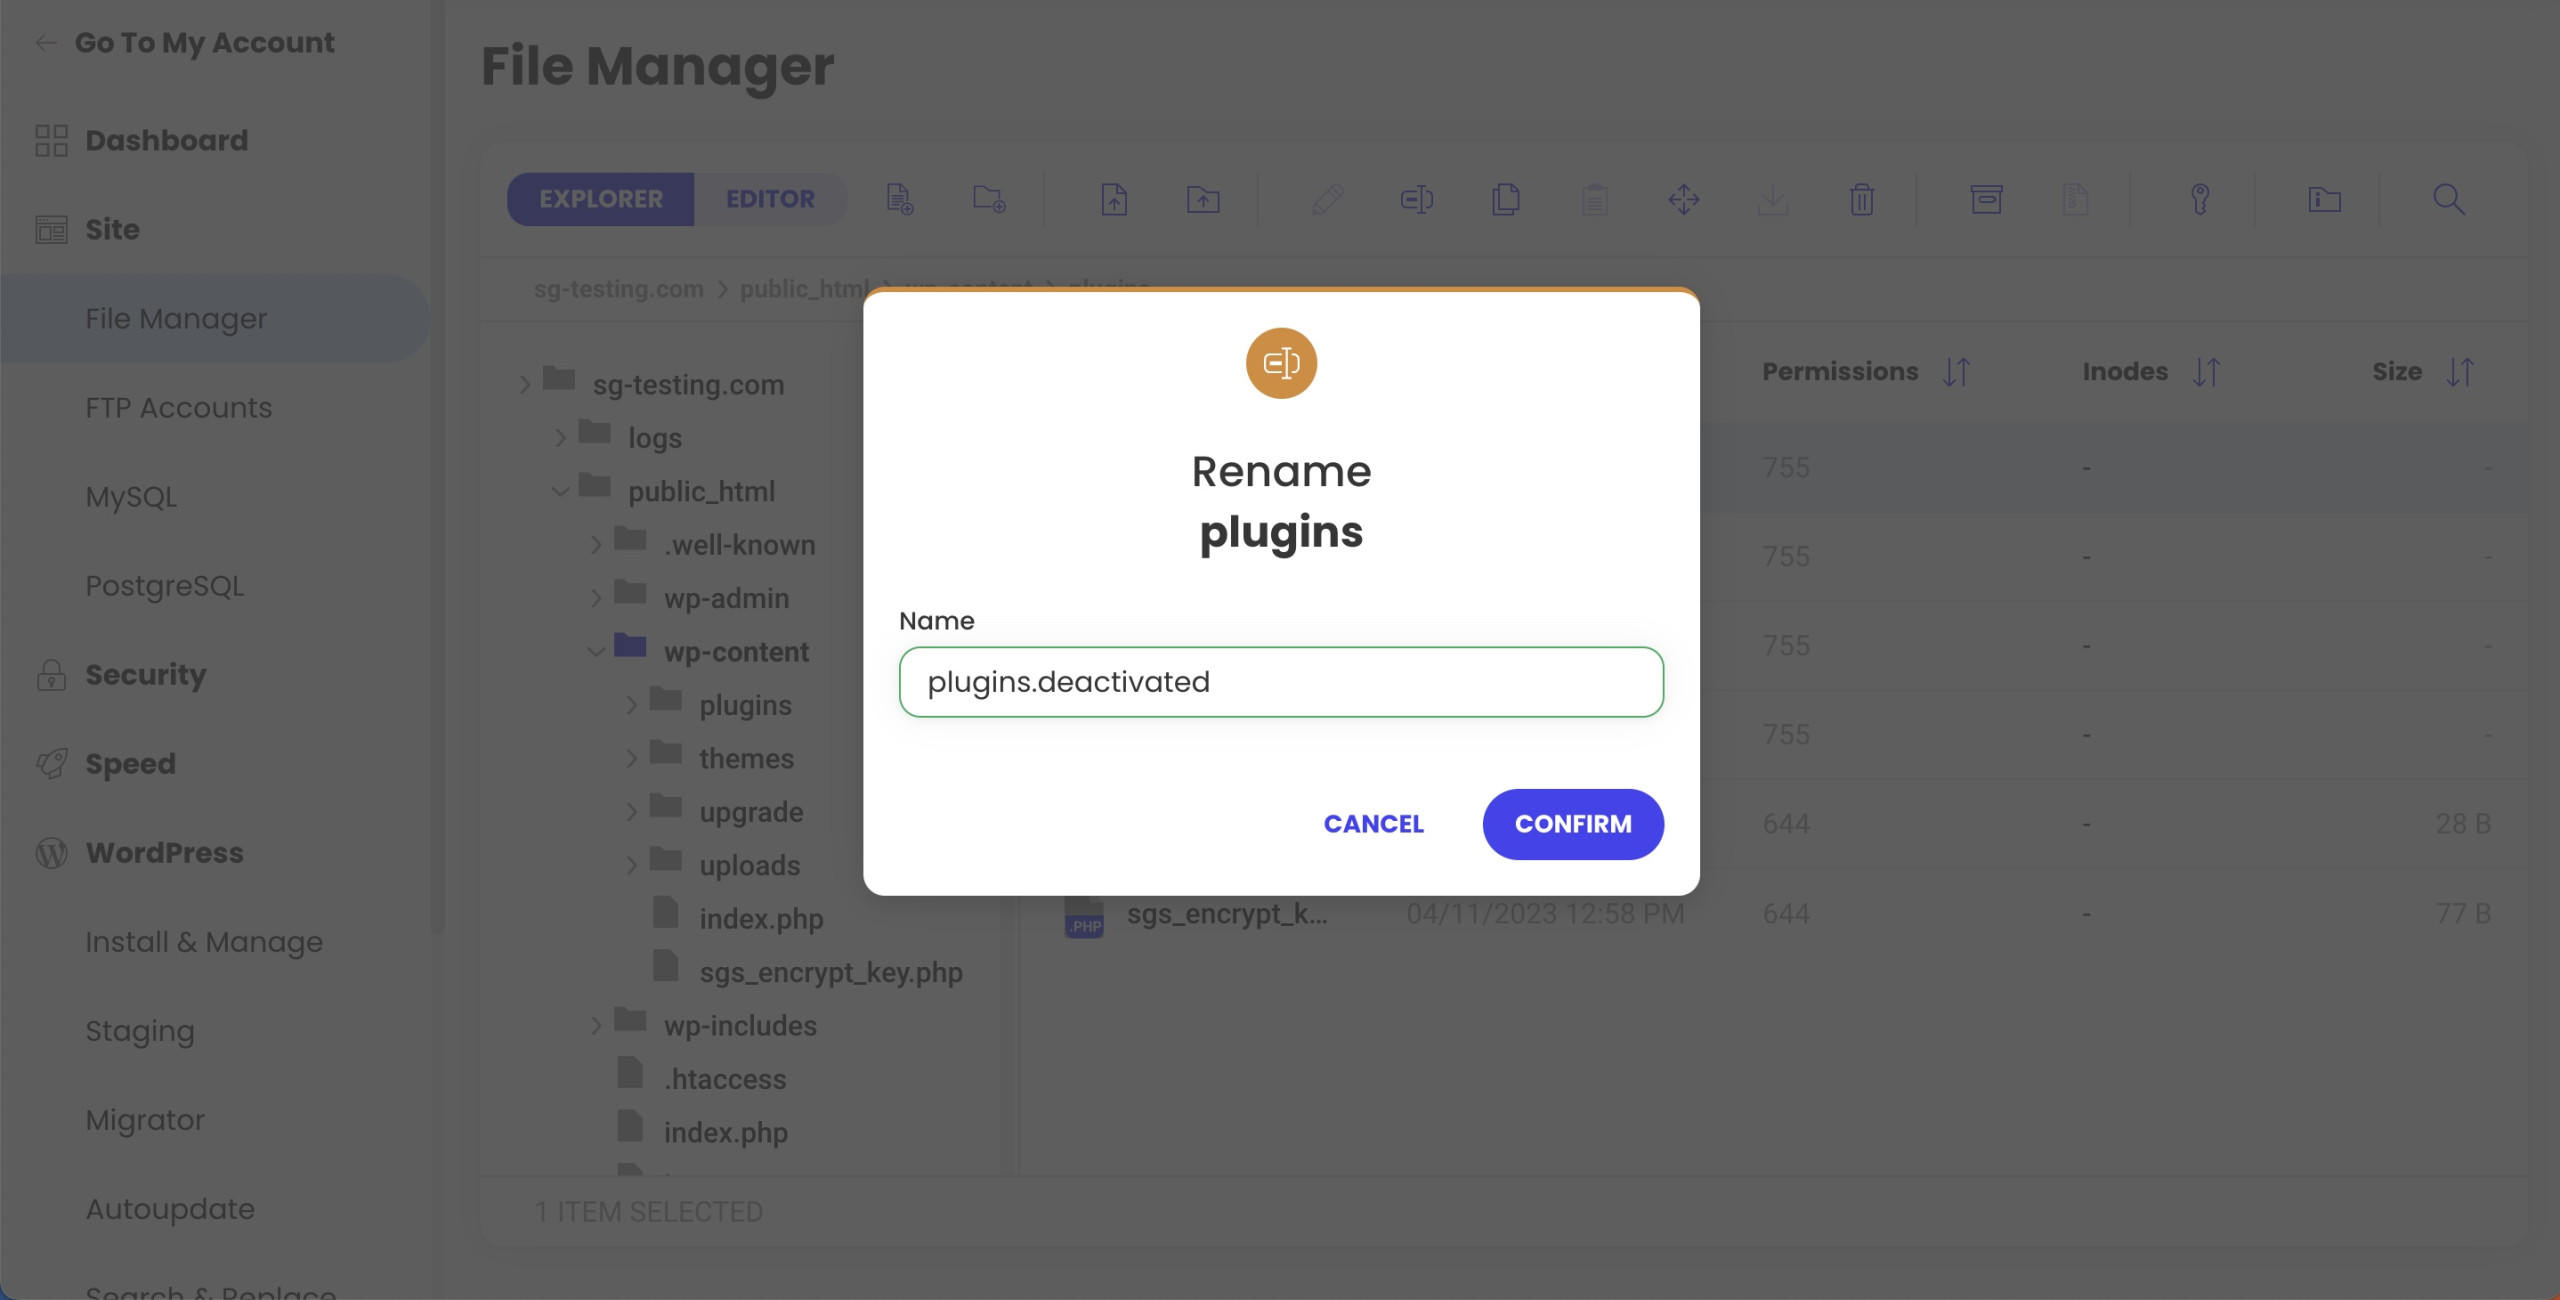Switch to the EXPLORER tab

[600, 197]
